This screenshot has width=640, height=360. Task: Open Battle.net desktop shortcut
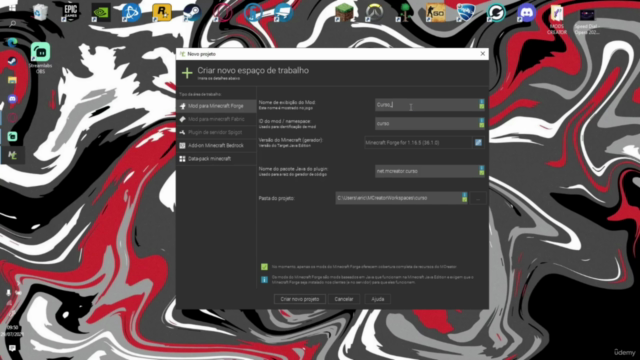pos(131,13)
